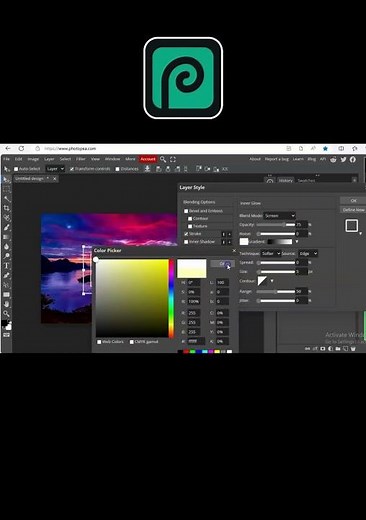Check the CMYK gamut checkbox

[x=132, y=342]
